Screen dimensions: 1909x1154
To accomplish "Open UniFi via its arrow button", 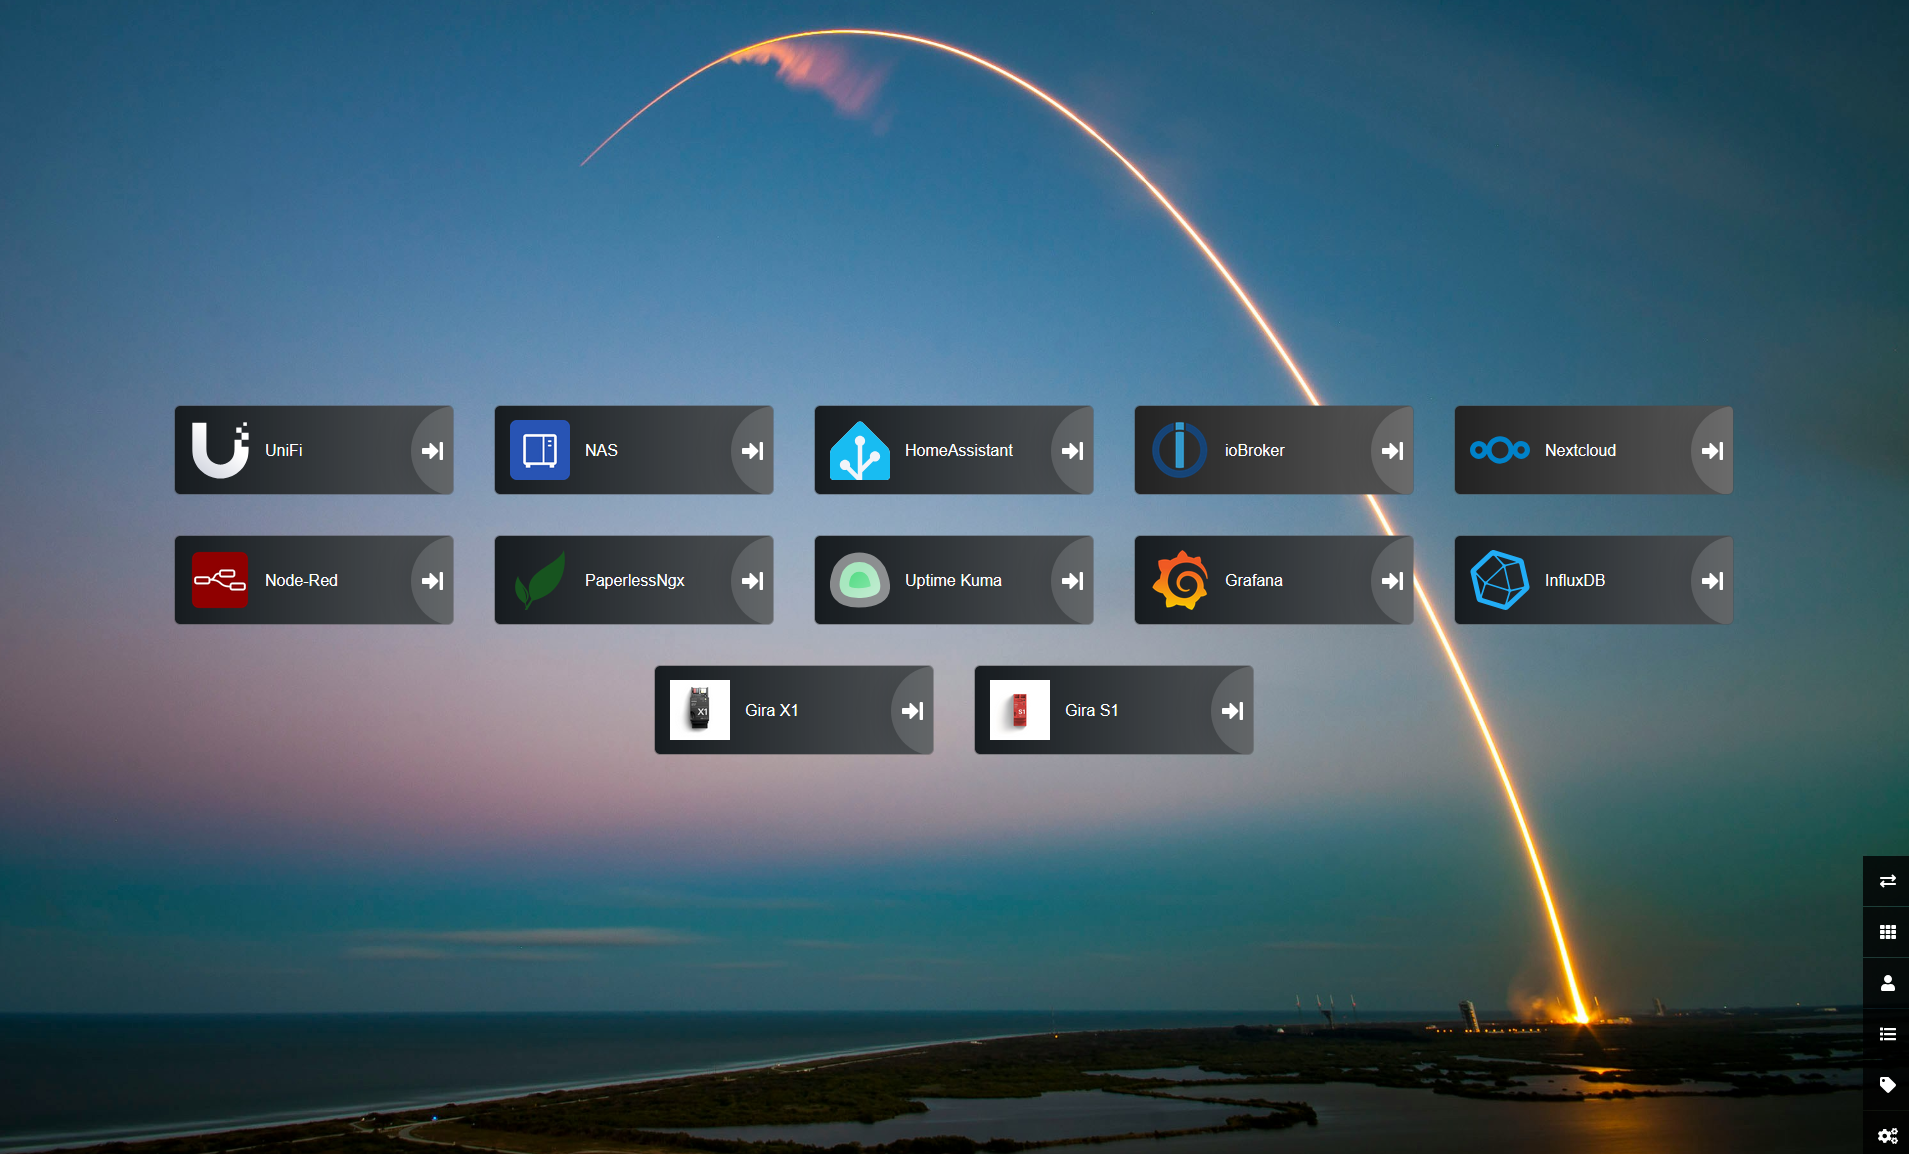I will (433, 450).
